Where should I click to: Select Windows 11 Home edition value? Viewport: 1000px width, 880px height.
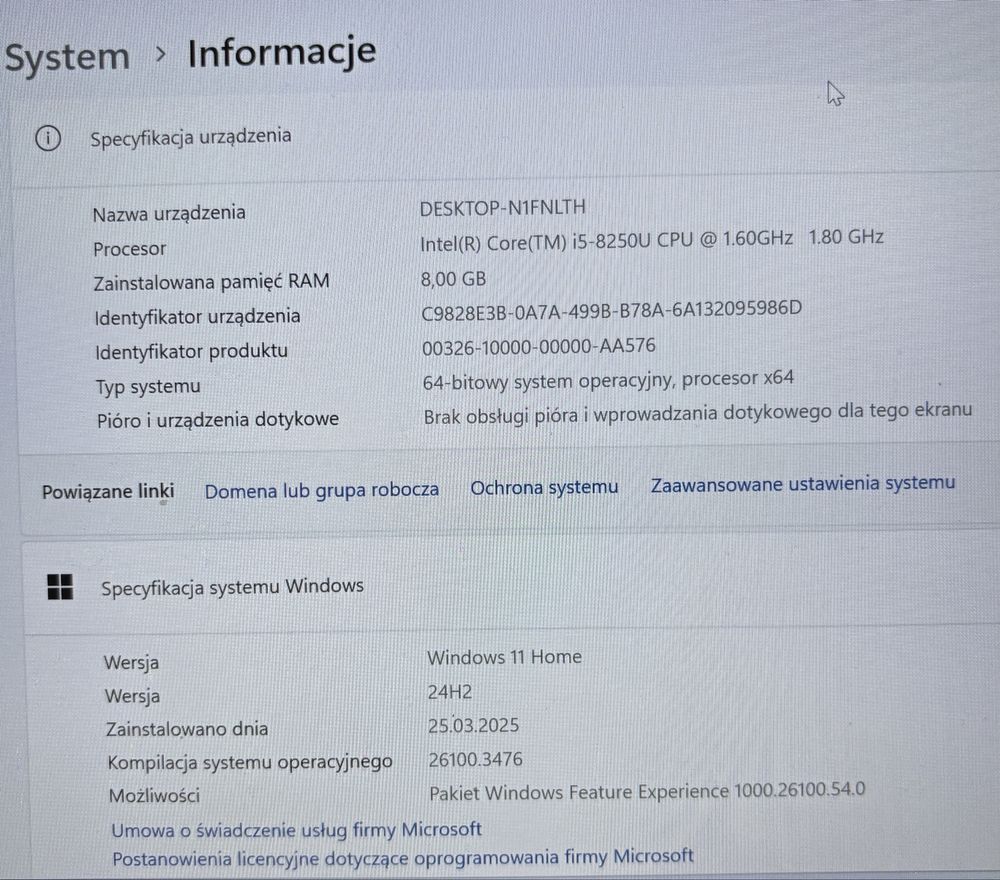(504, 657)
